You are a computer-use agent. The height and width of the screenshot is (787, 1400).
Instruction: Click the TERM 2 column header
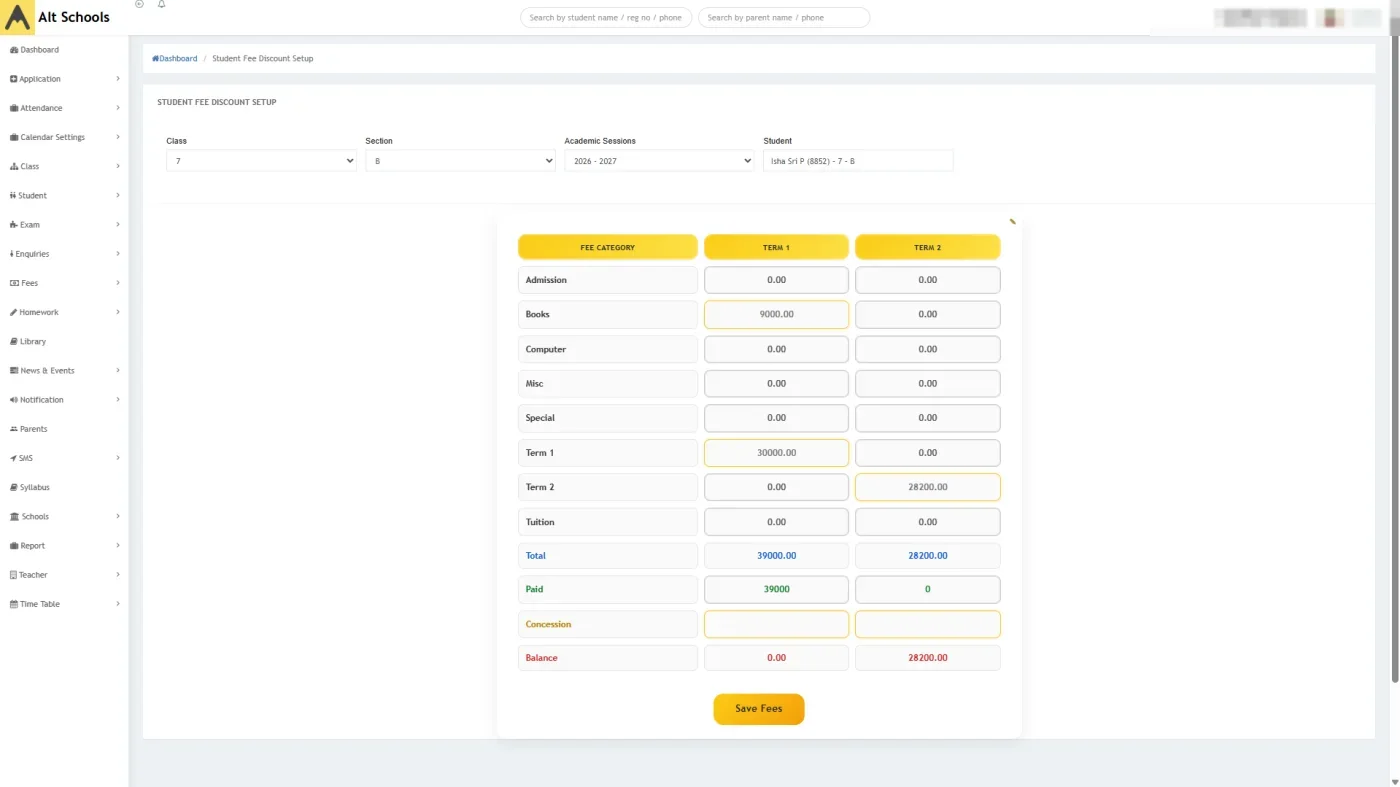(x=928, y=247)
